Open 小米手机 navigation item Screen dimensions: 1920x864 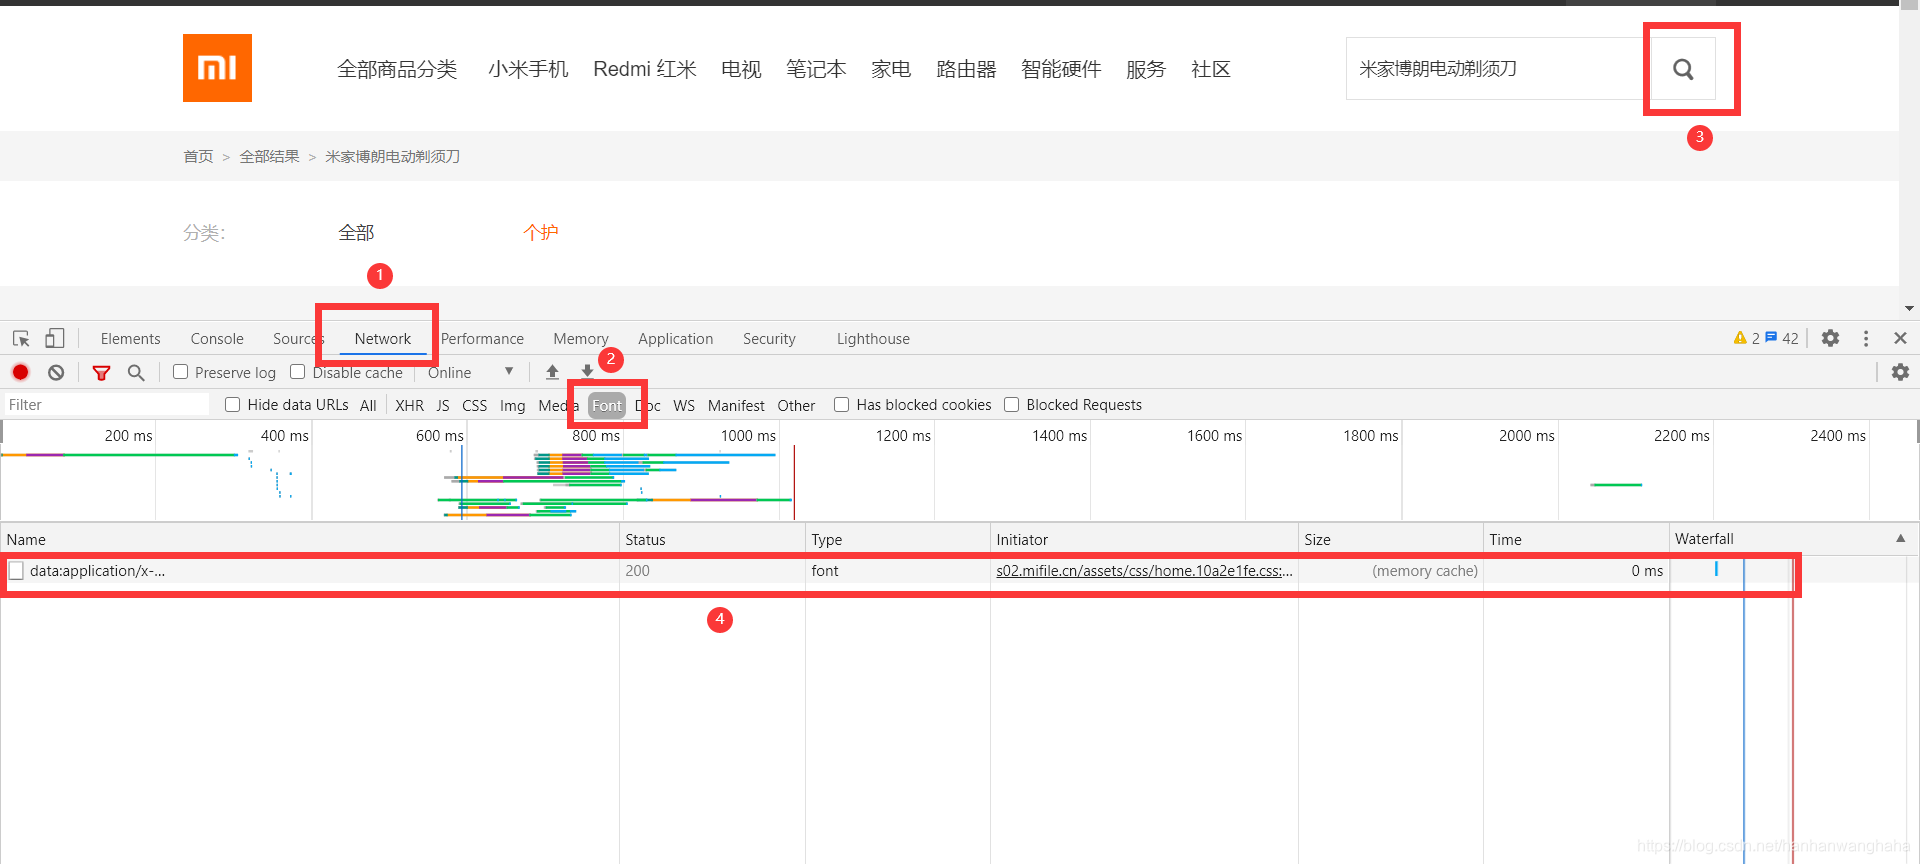click(x=528, y=69)
